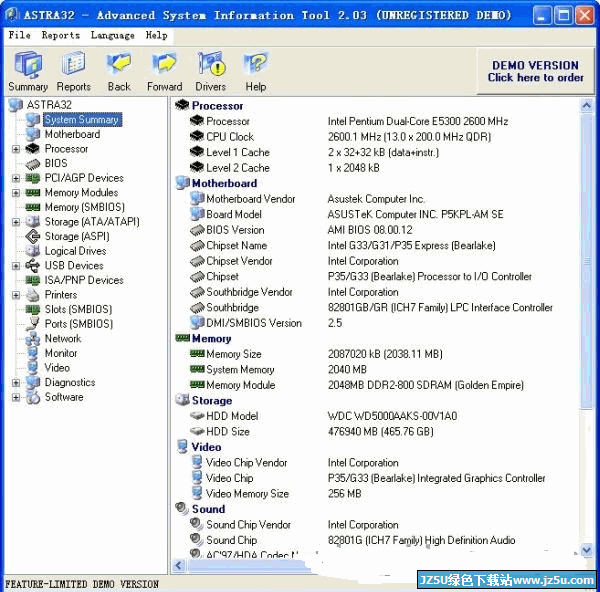The height and width of the screenshot is (592, 600).
Task: Click the Logical Drives icon in tree
Action: [x=33, y=251]
